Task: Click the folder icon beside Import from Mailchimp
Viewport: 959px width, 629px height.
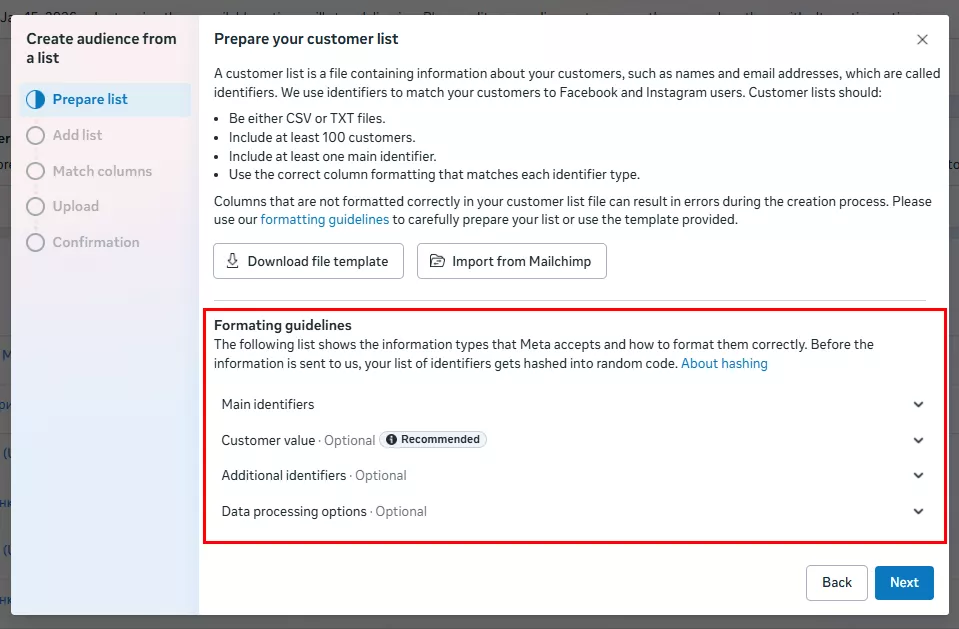Action: (437, 261)
